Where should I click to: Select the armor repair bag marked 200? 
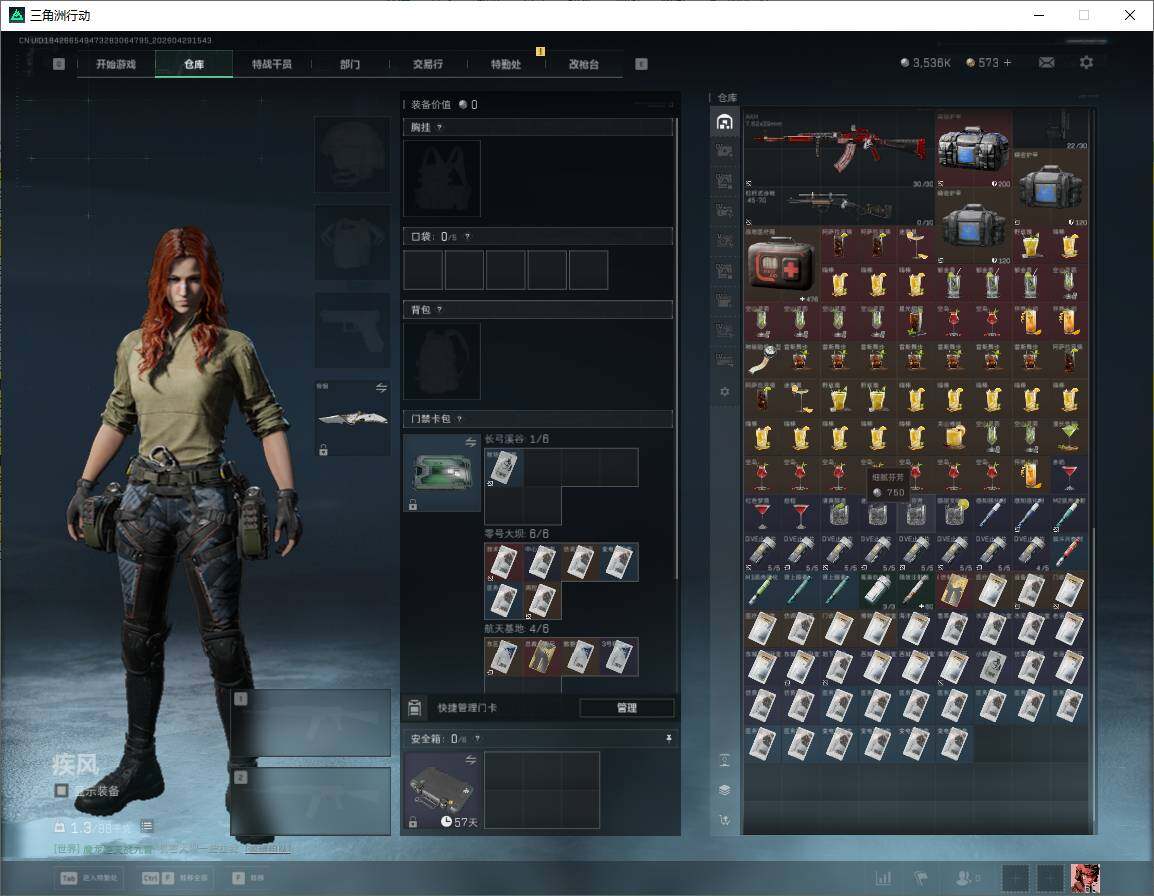click(974, 149)
